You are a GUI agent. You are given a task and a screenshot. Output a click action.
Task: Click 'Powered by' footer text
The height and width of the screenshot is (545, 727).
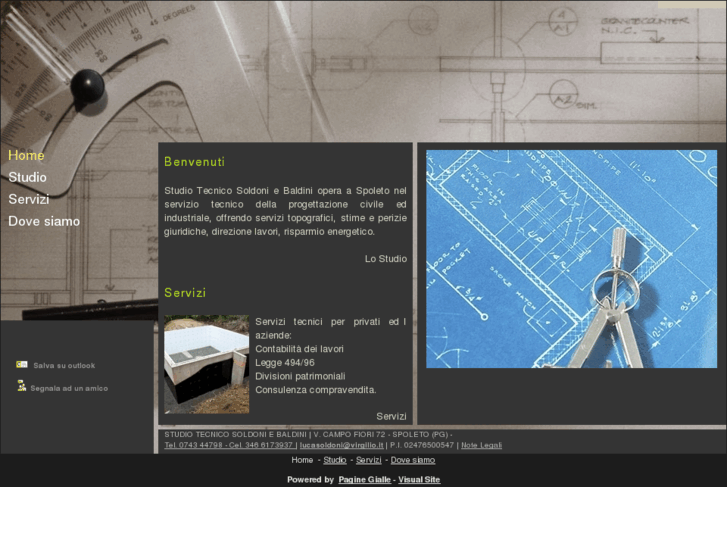coord(310,480)
